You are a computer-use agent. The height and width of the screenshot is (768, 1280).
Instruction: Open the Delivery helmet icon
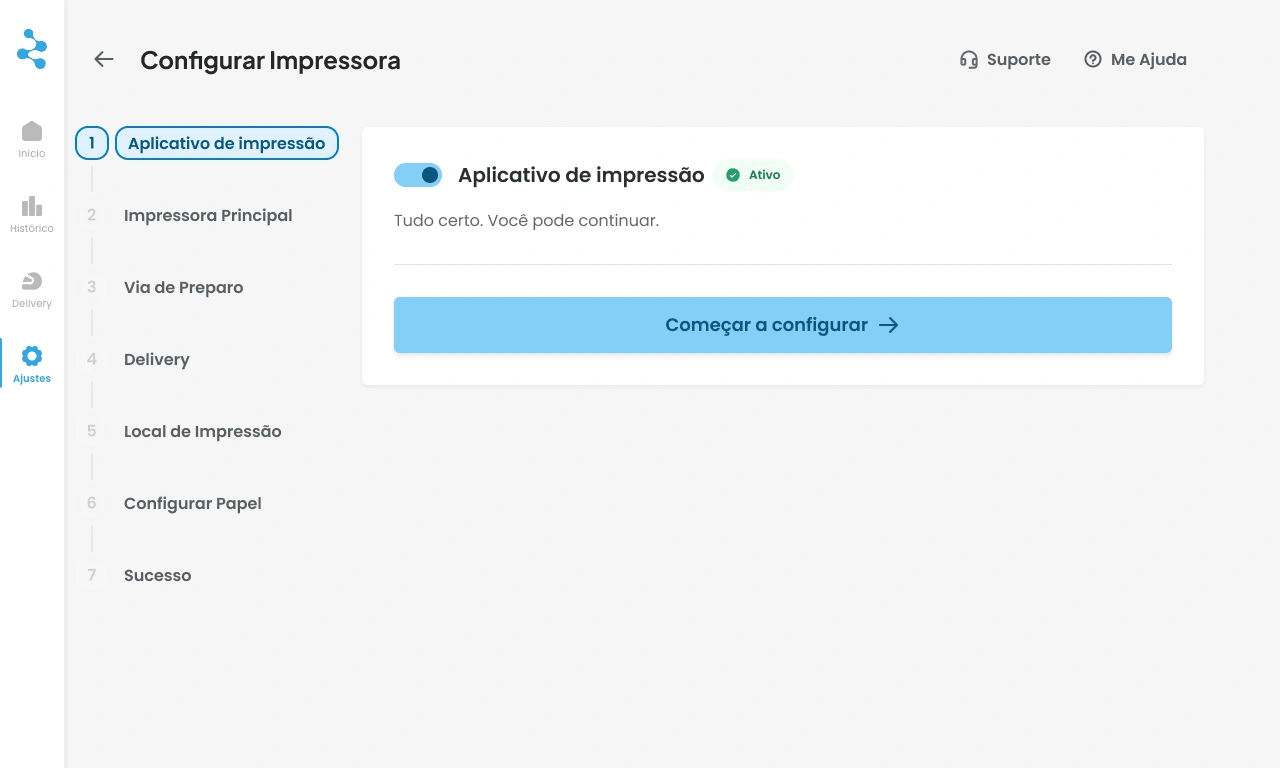coord(32,281)
